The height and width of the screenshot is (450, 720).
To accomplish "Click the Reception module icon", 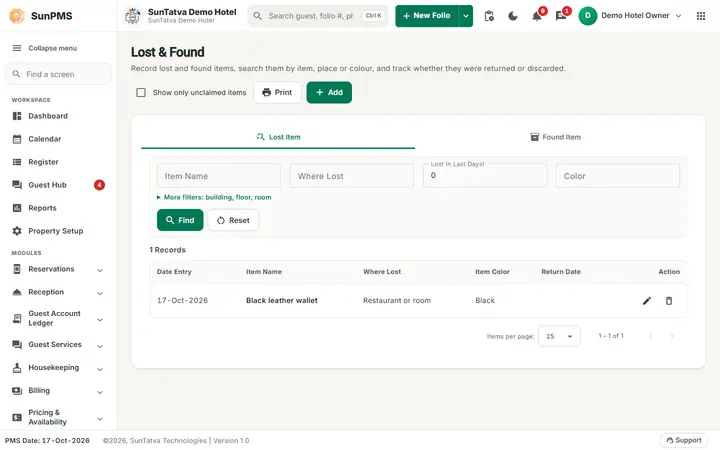I will click(17, 292).
